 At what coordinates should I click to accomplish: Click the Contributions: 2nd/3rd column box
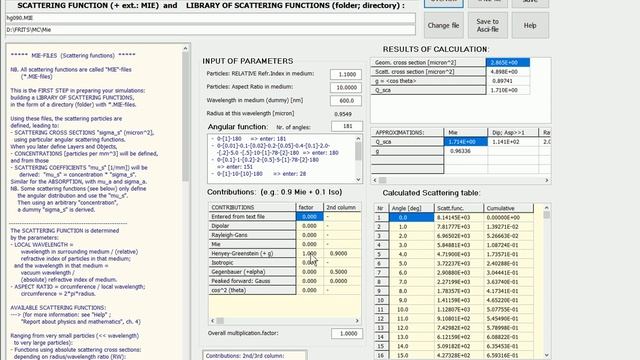tap(255, 356)
